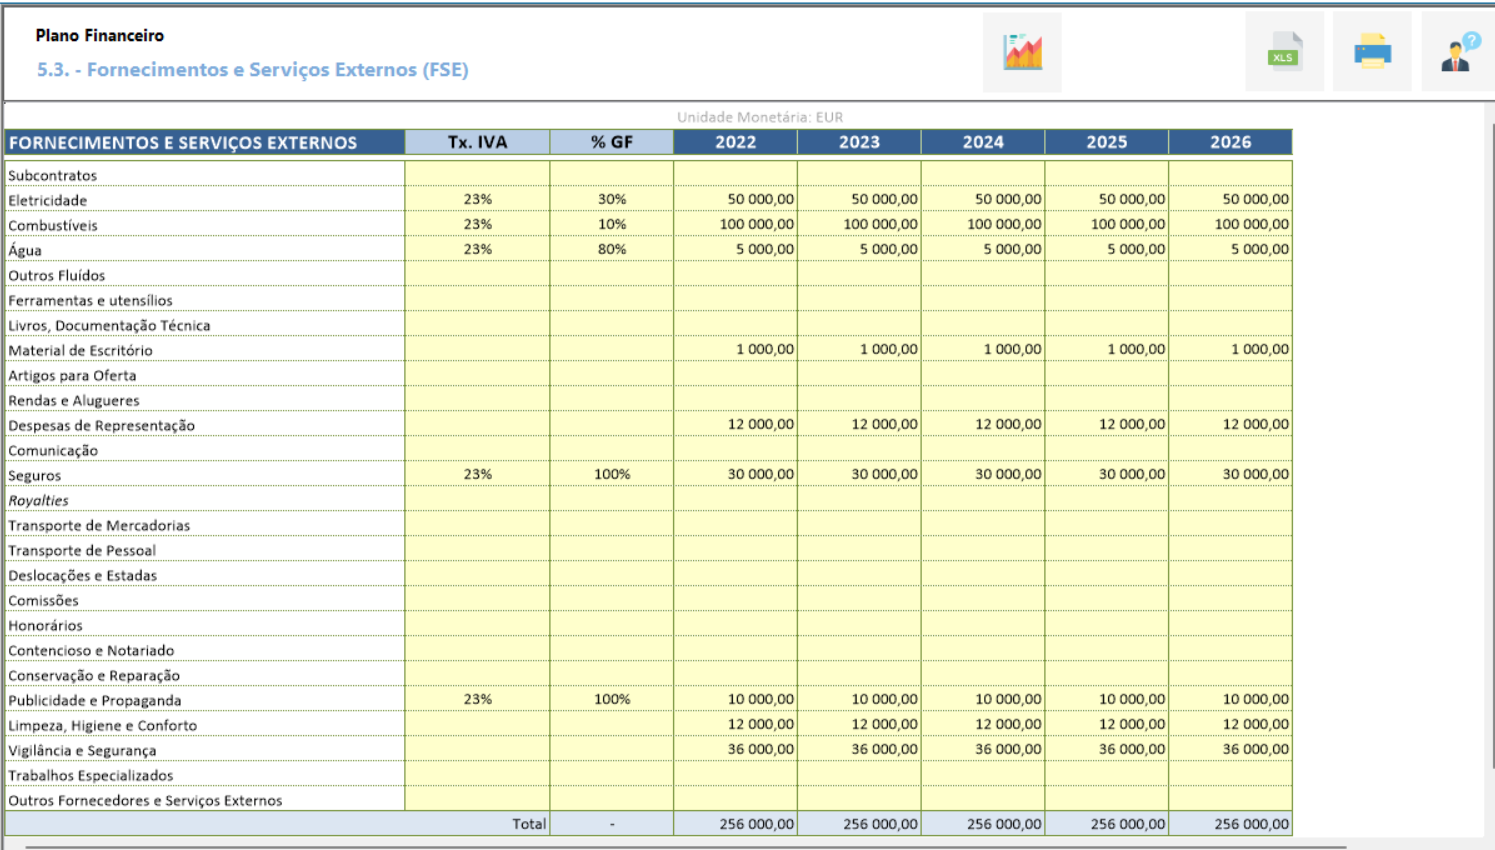Click Unidade Monetária: EUR text
Viewport: 1495px width, 850px height.
760,117
